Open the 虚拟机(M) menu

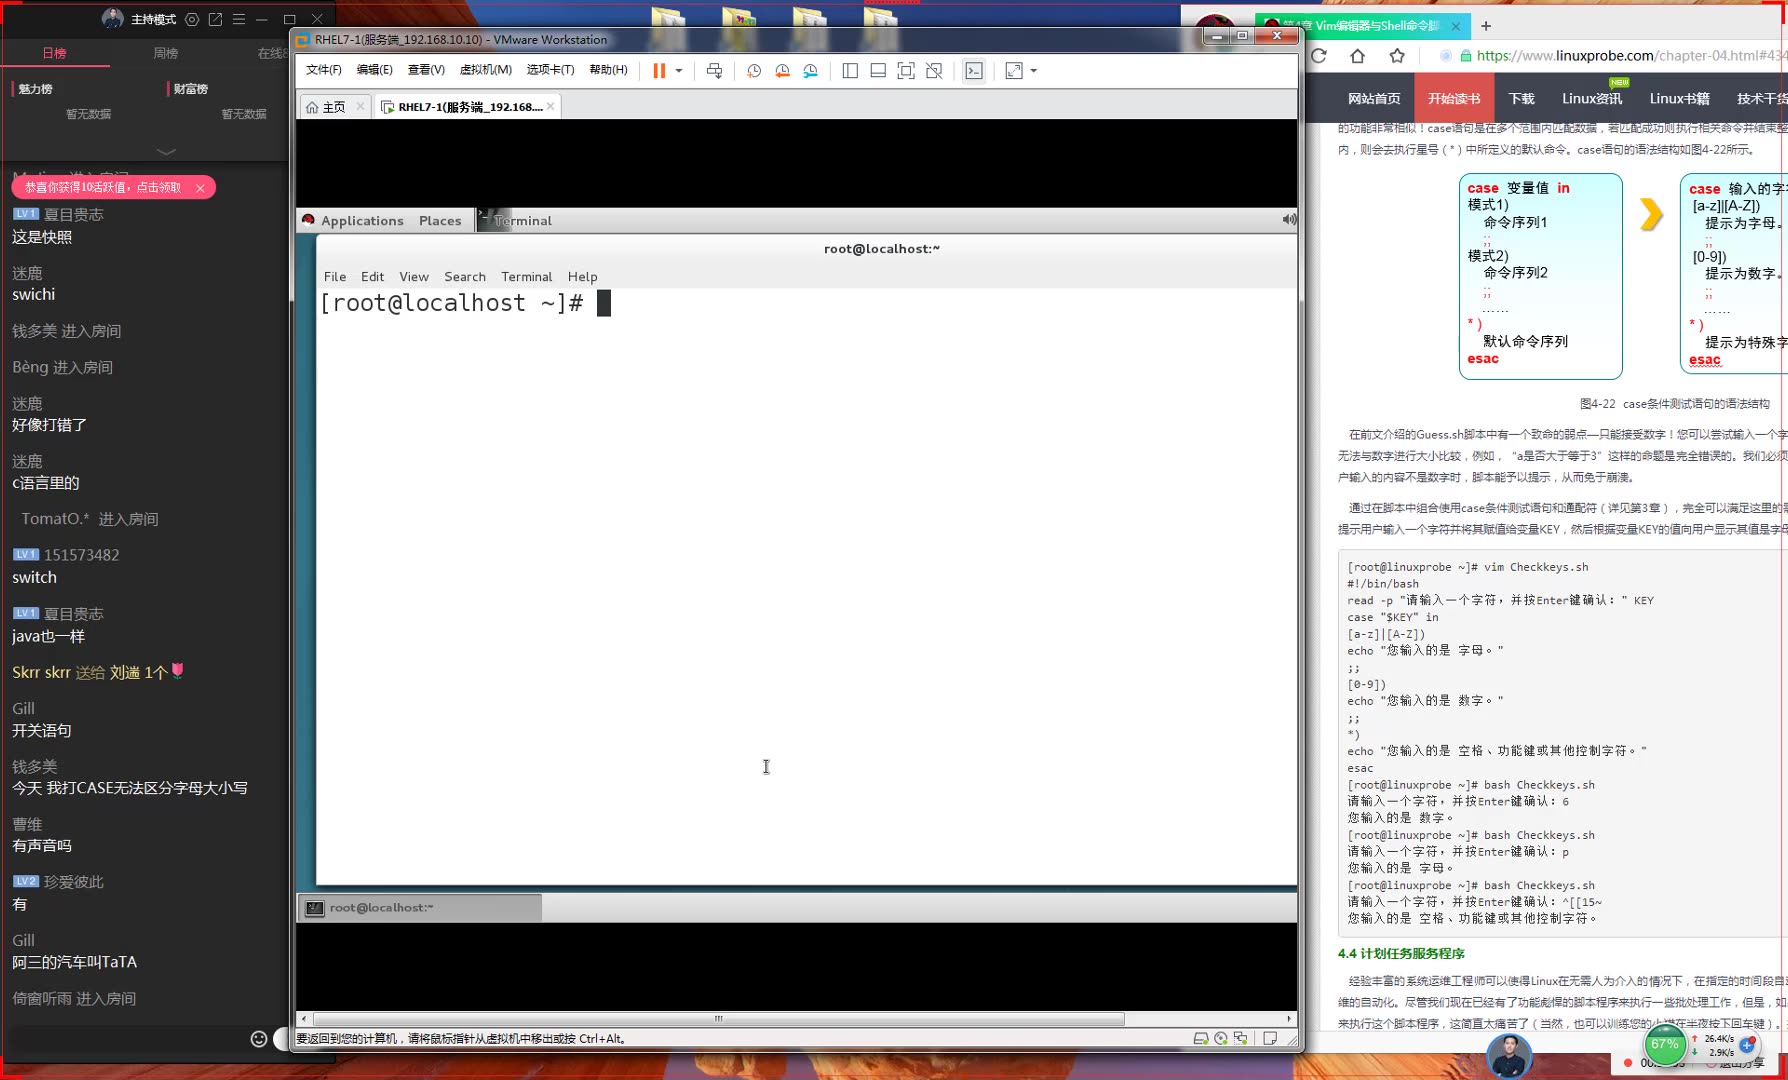486,70
